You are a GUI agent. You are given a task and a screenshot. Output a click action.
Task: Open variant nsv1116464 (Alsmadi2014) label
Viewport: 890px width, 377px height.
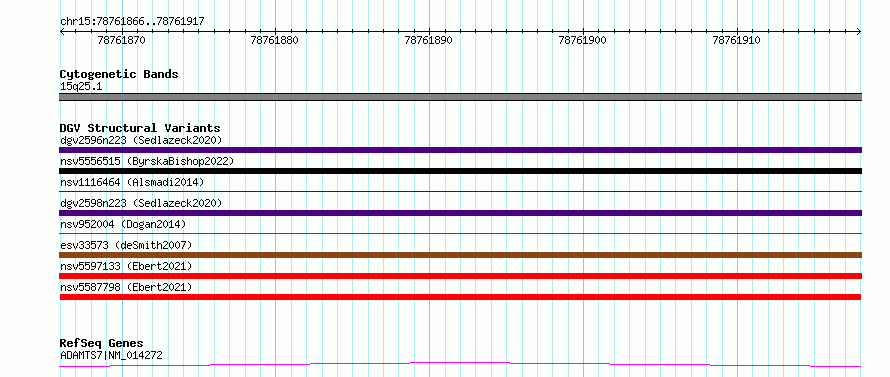click(x=132, y=182)
